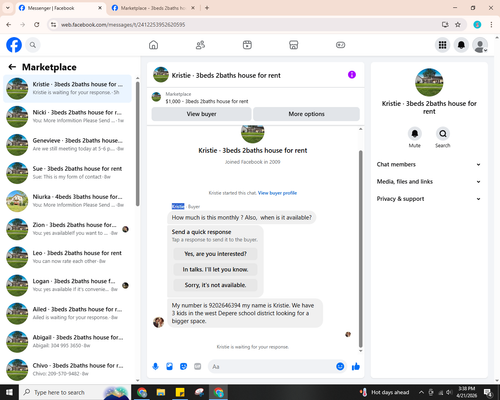Screen dimensions: 500x400
Task: Open the Sue conversation in list
Action: pos(67,173)
